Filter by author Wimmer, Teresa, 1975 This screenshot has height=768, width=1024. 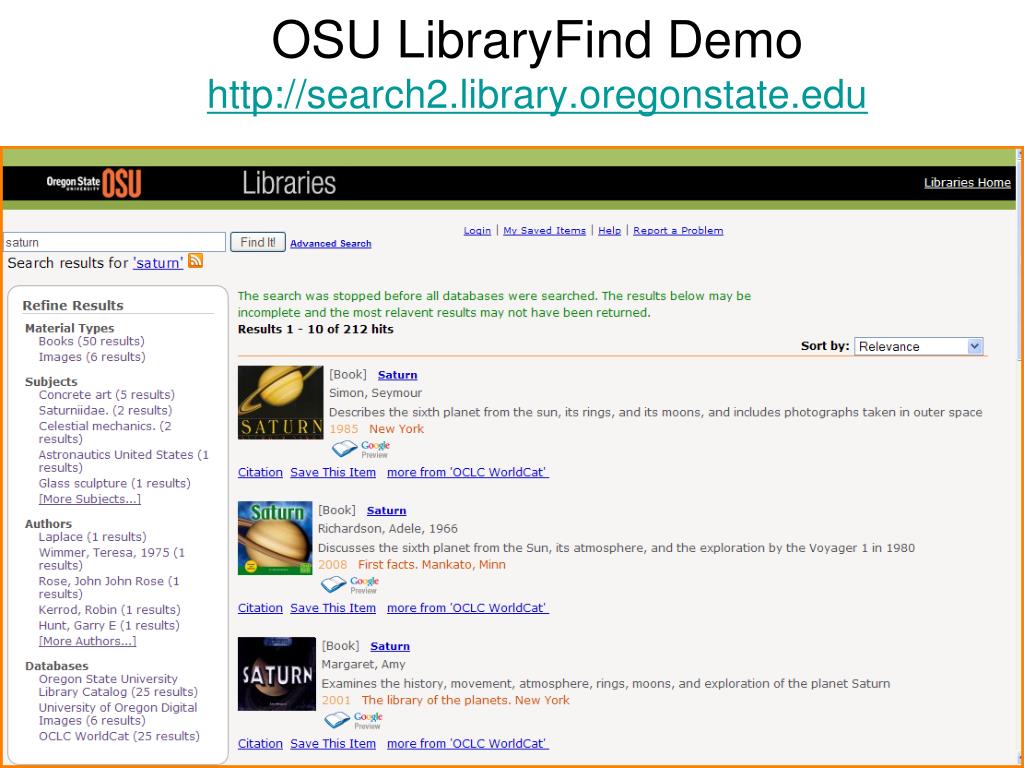(112, 559)
